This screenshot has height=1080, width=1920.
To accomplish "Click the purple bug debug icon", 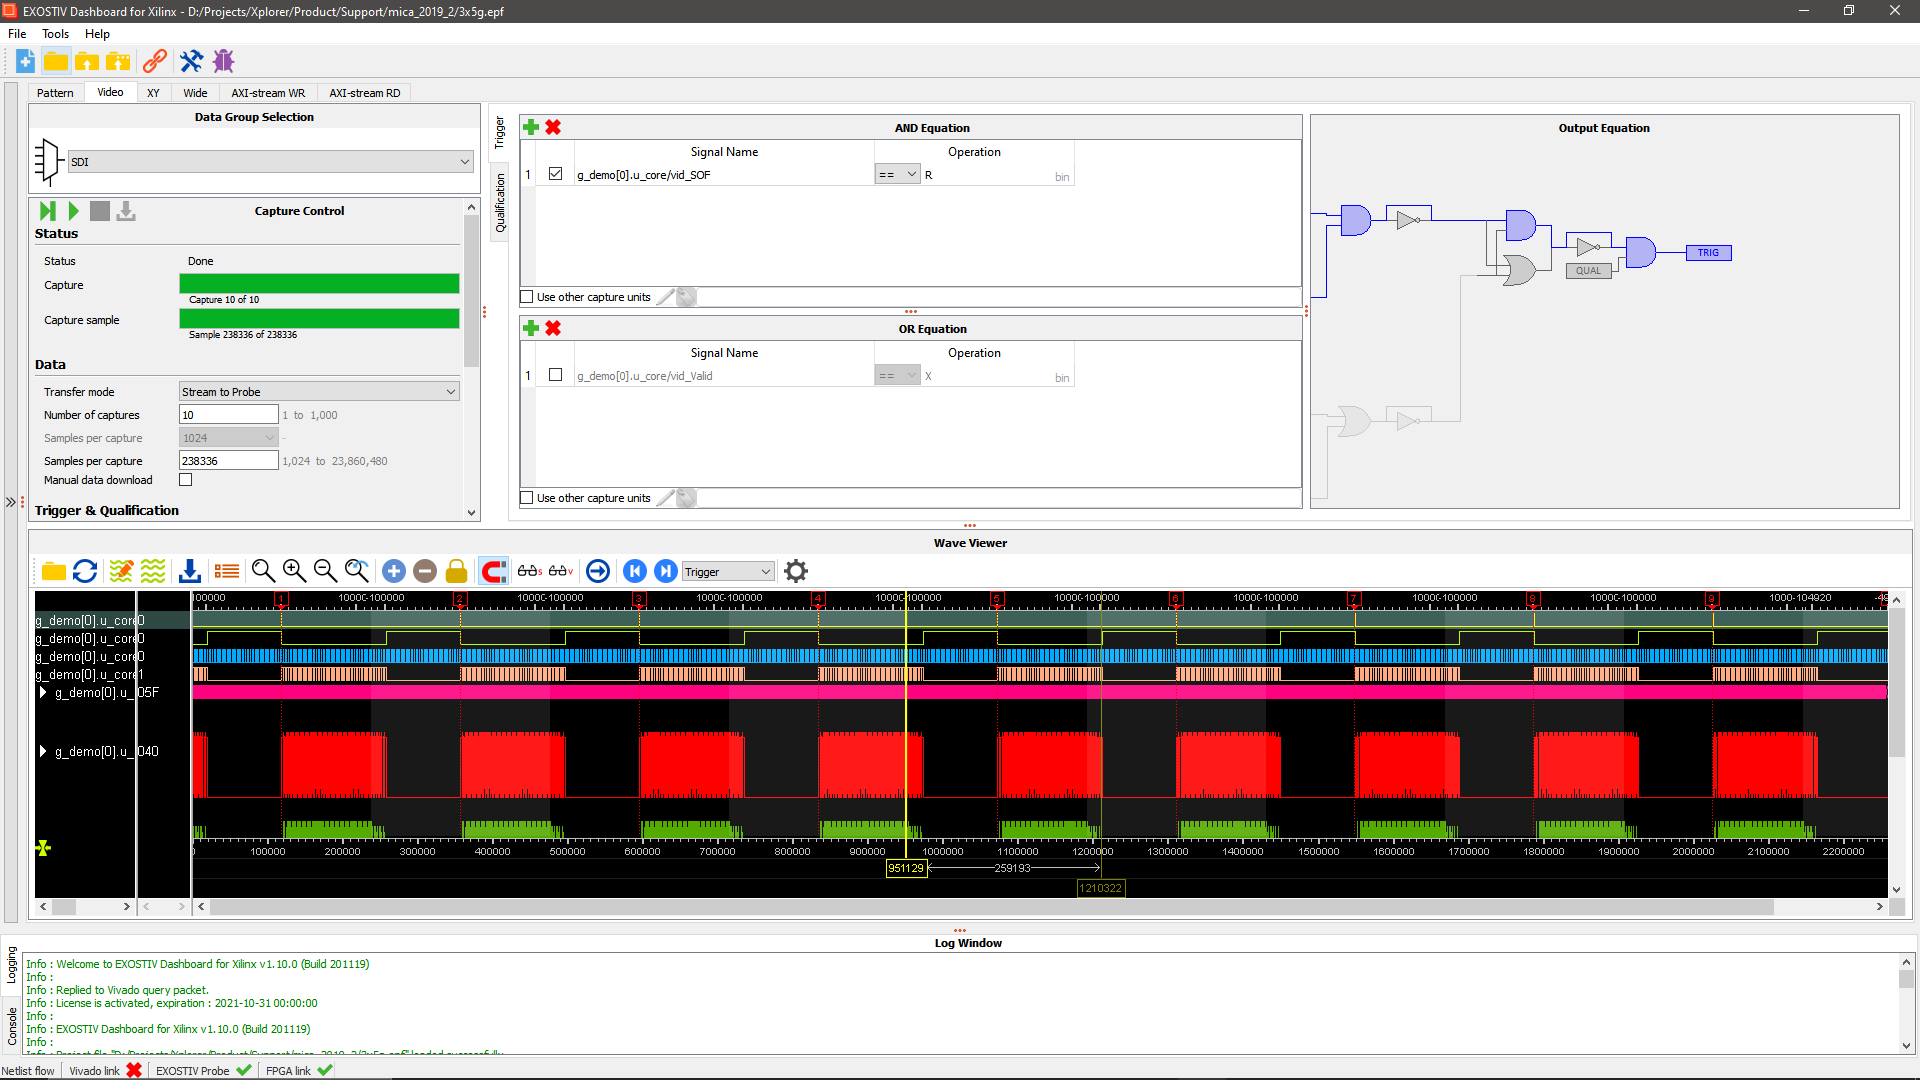I will pyautogui.click(x=223, y=61).
